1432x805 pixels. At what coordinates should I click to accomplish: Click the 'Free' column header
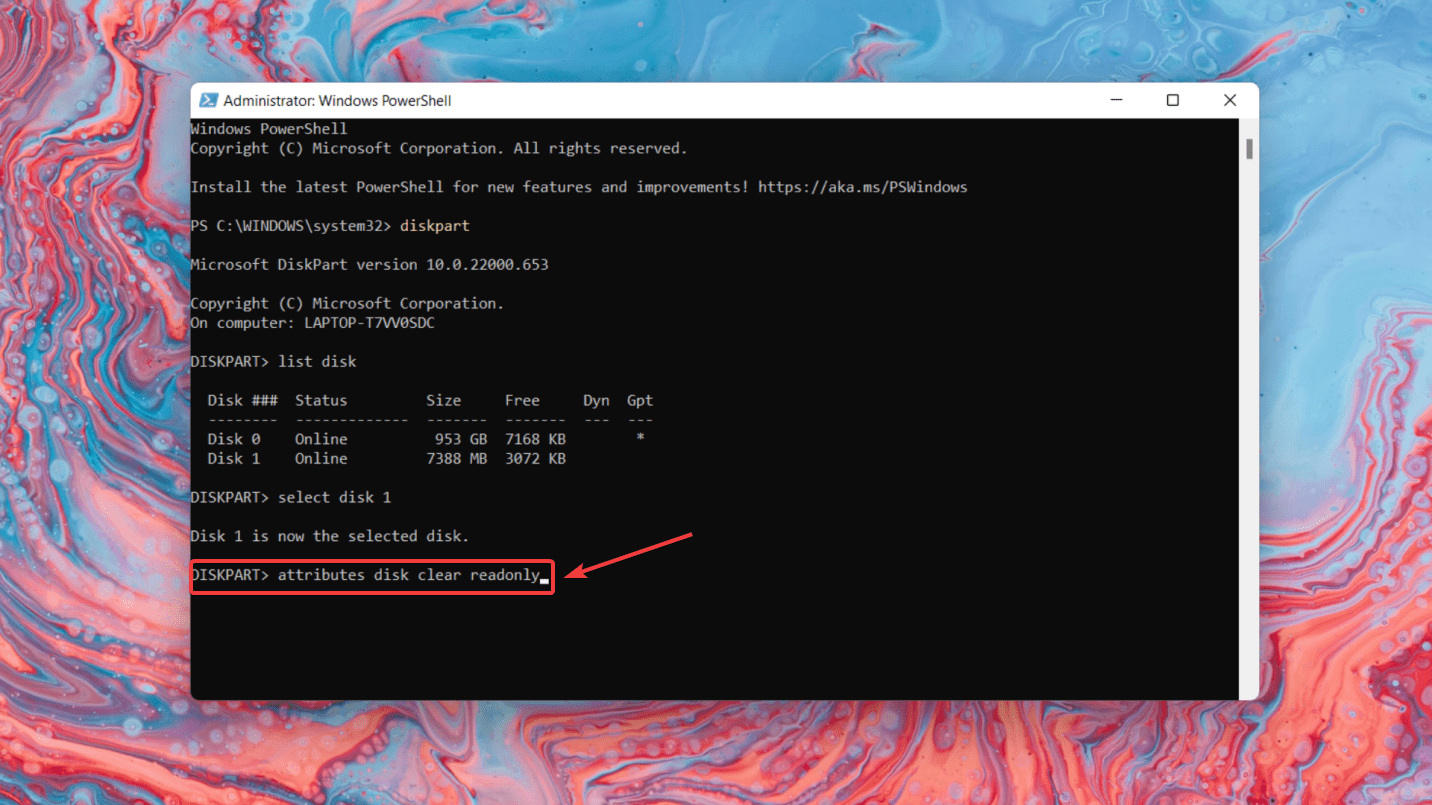[522, 400]
